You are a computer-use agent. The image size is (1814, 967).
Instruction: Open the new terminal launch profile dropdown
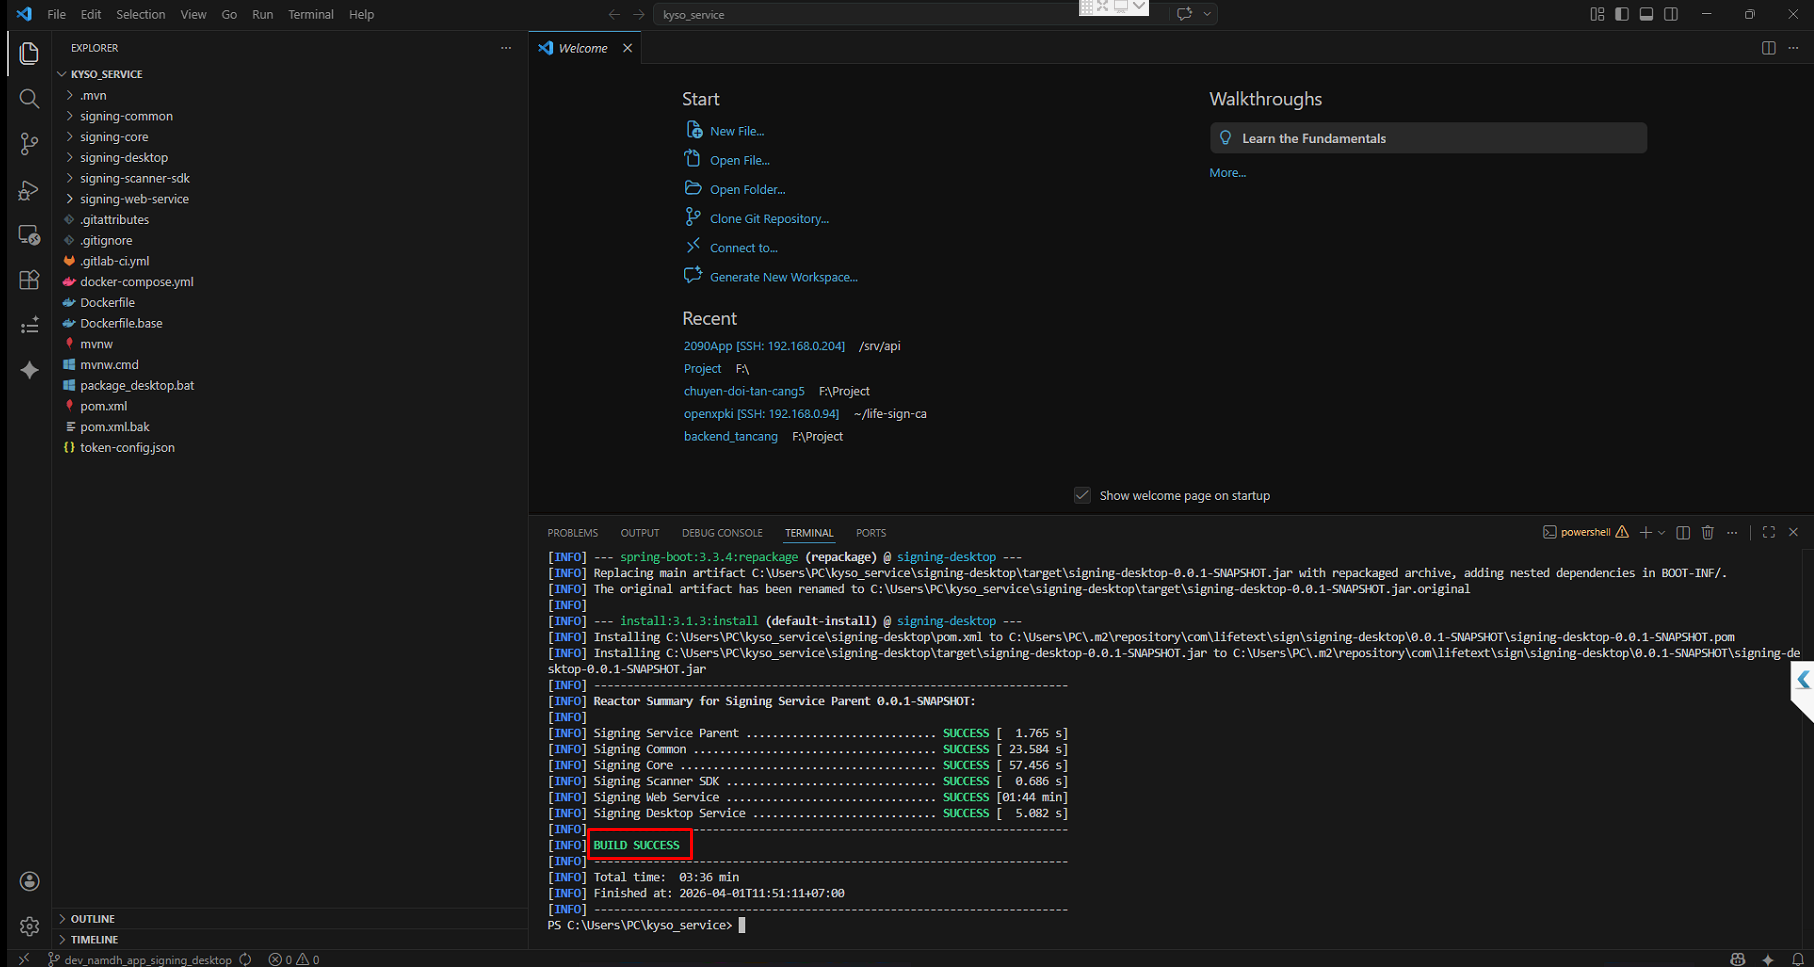pos(1662,533)
